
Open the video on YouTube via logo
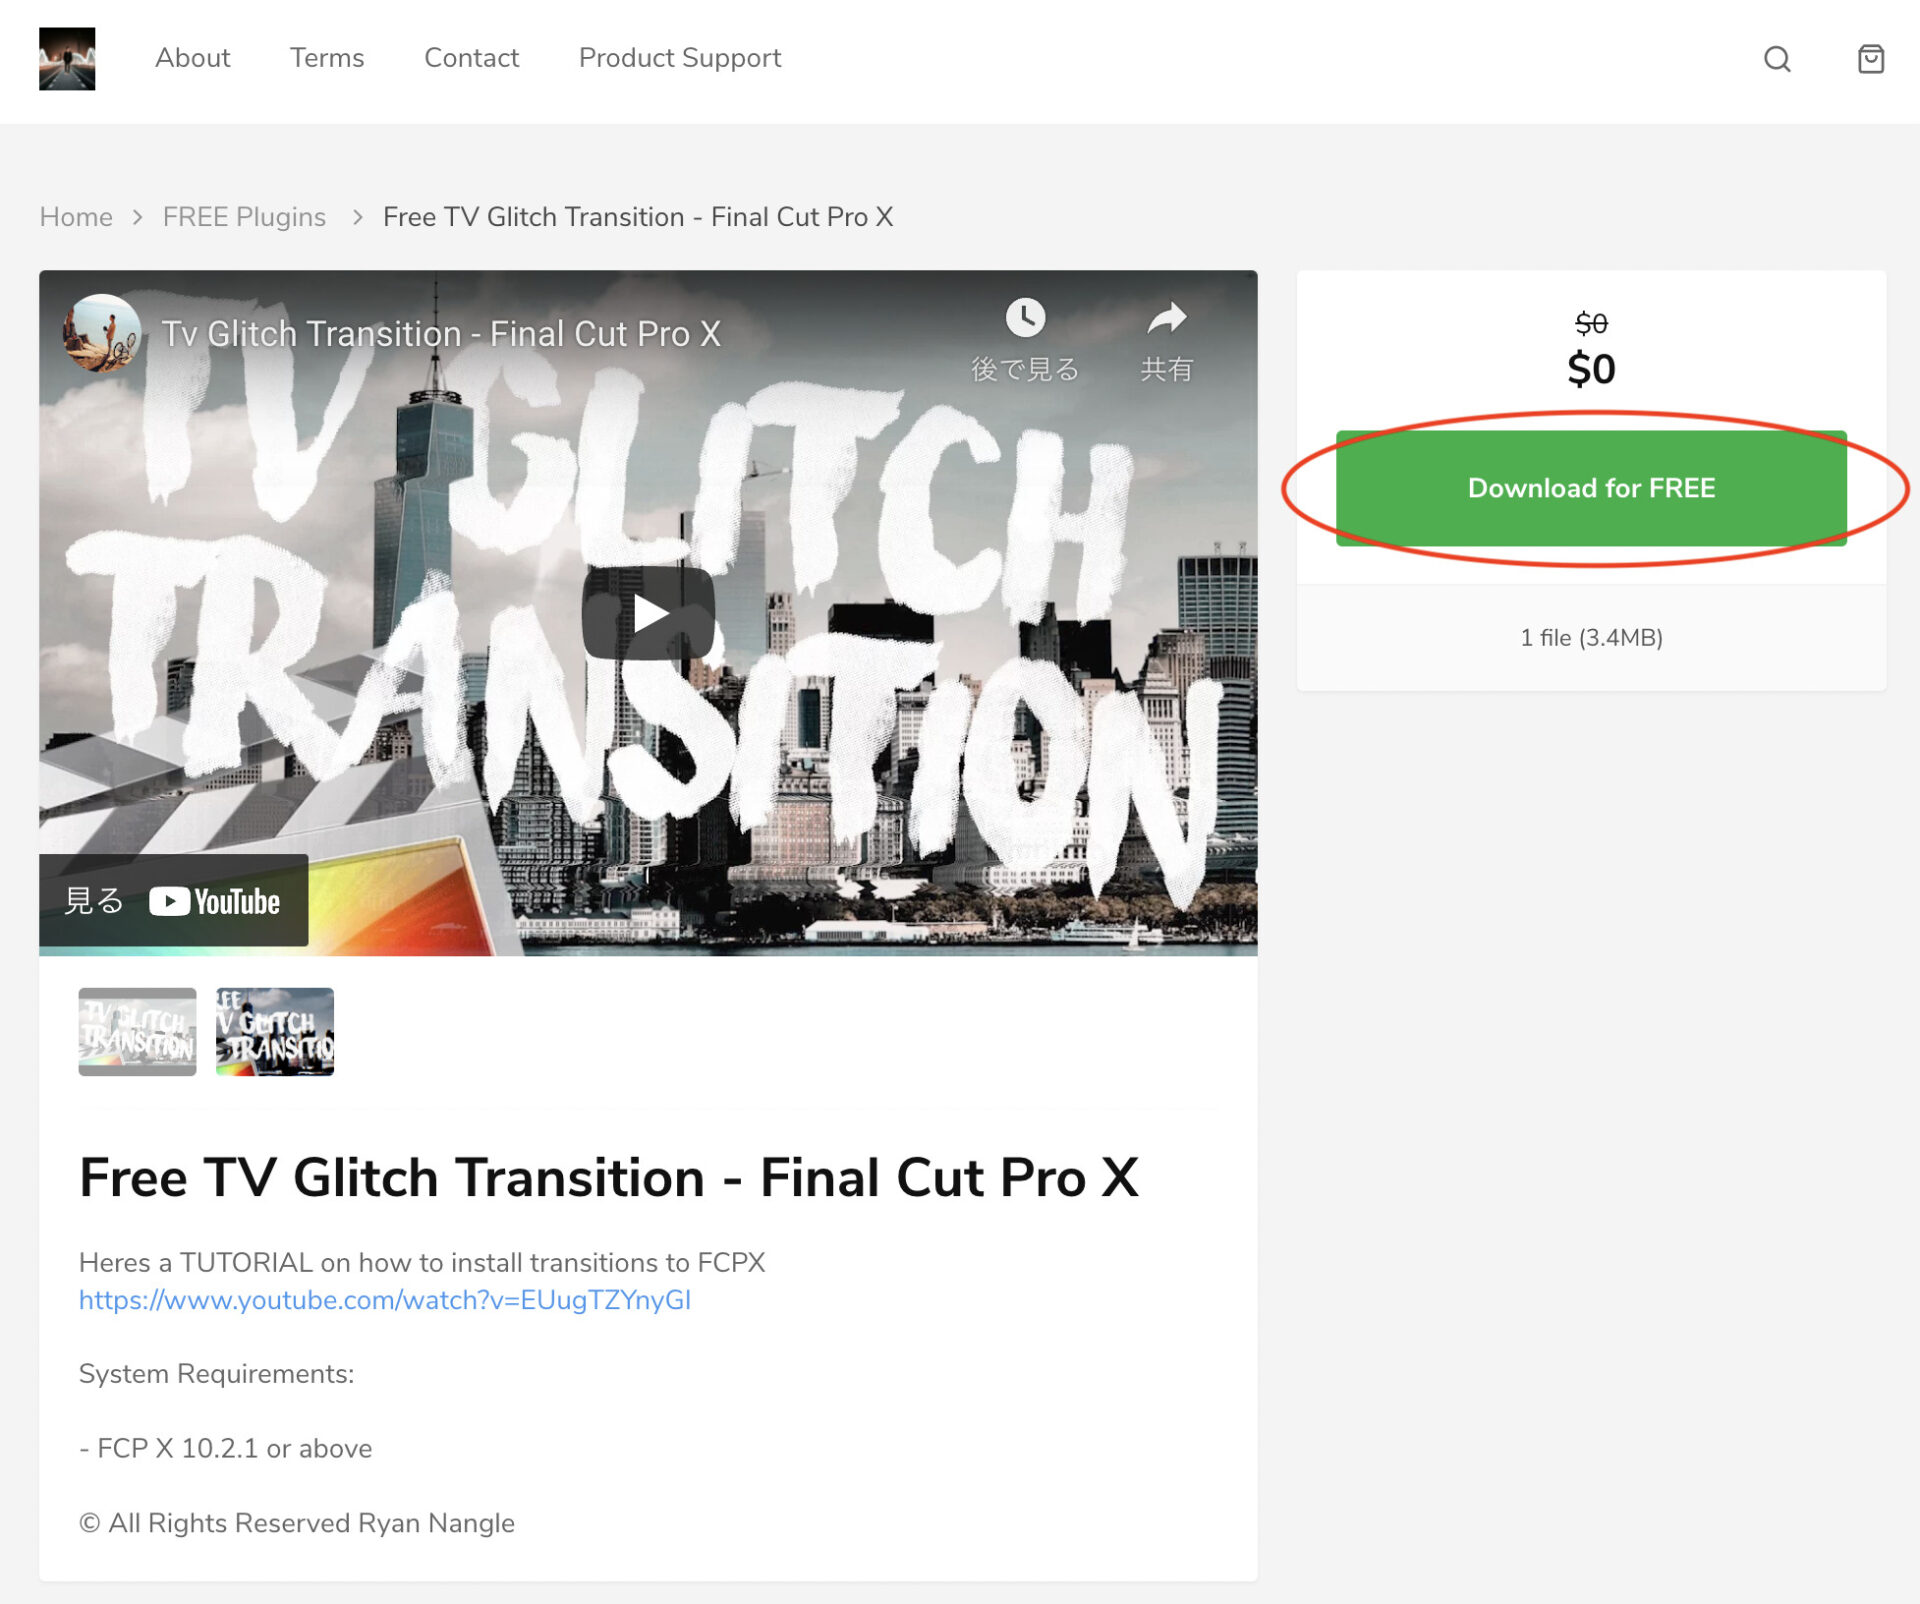tap(214, 901)
